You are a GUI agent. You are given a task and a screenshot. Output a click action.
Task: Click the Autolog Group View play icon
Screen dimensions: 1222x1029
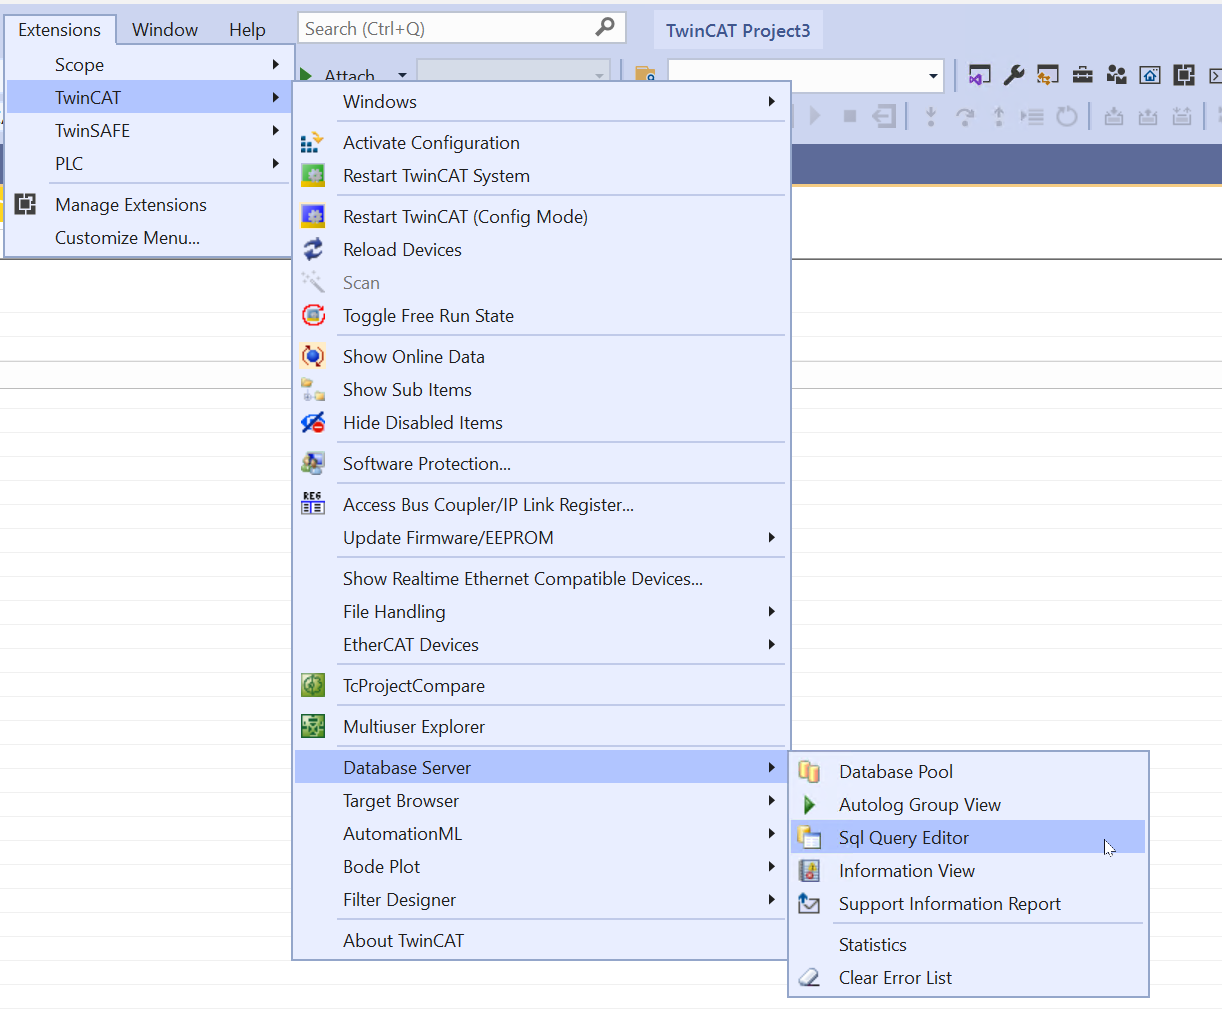(809, 805)
